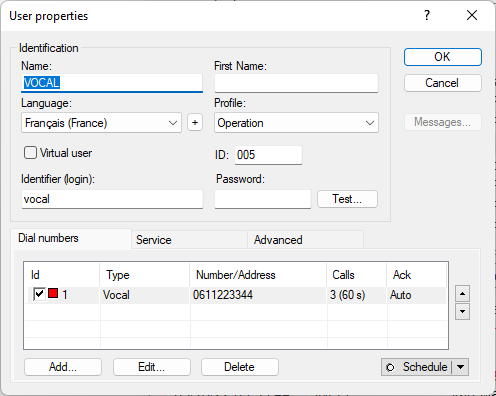Click the Delete button
The image size is (496, 396).
click(x=240, y=367)
